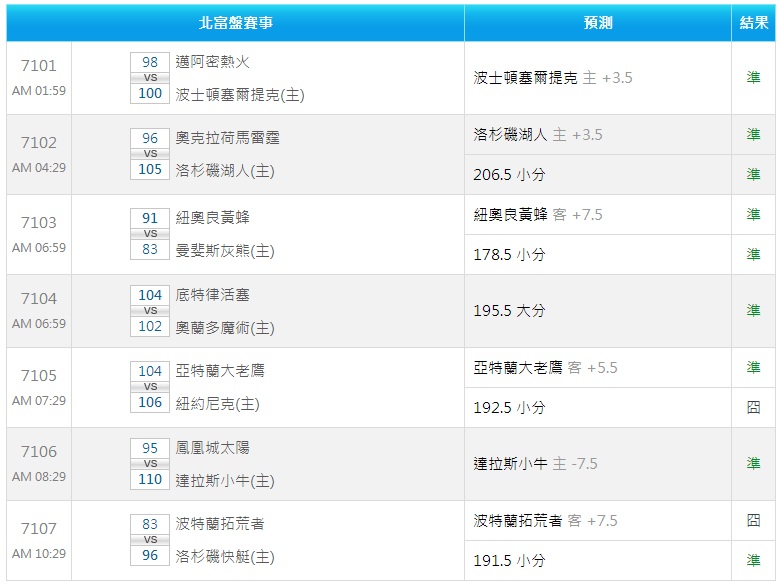
Task: Click team name 洛杉磯快艇(主)
Action: (225, 556)
